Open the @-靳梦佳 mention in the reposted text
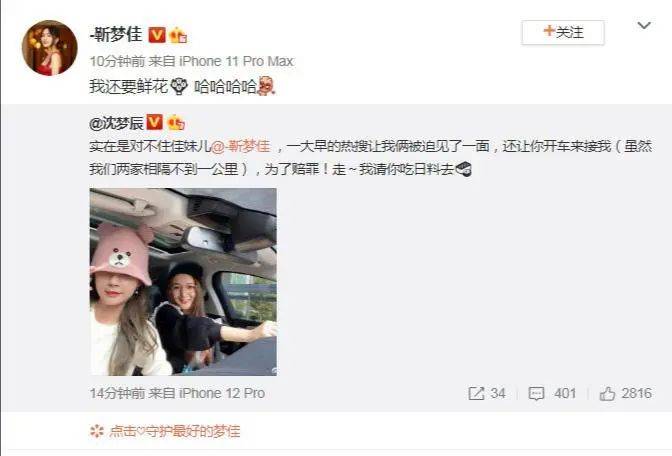The width and height of the screenshot is (672, 456). point(240,147)
